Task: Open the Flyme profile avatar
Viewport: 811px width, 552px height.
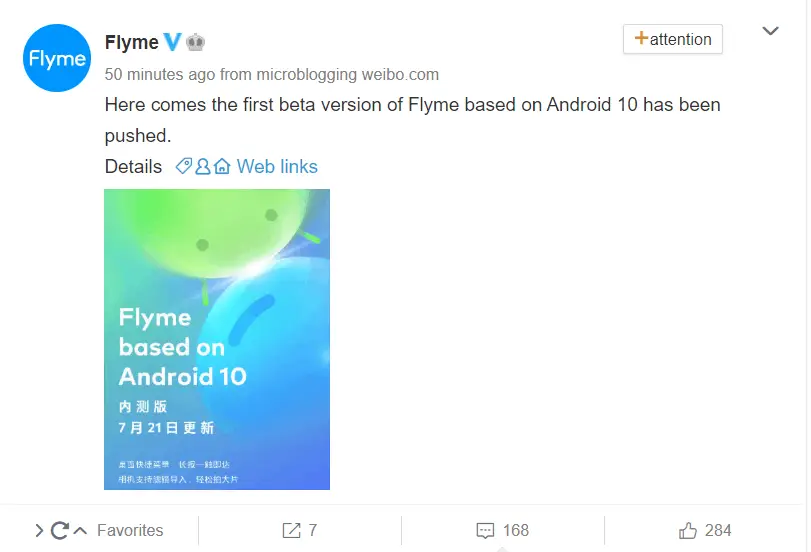Action: click(57, 58)
